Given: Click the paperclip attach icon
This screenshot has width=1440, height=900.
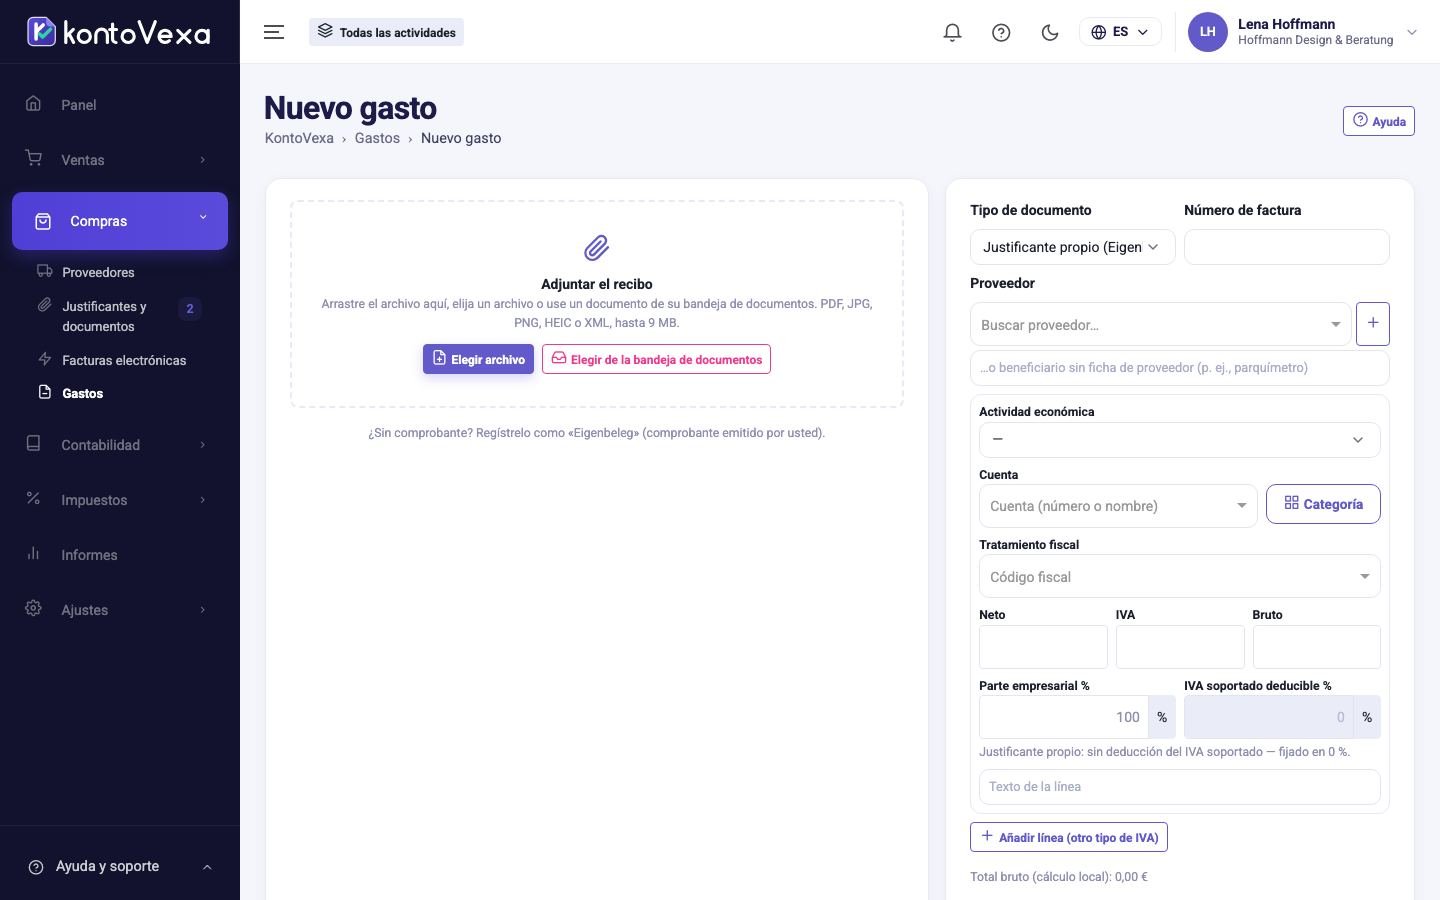Looking at the screenshot, I should click(x=597, y=247).
